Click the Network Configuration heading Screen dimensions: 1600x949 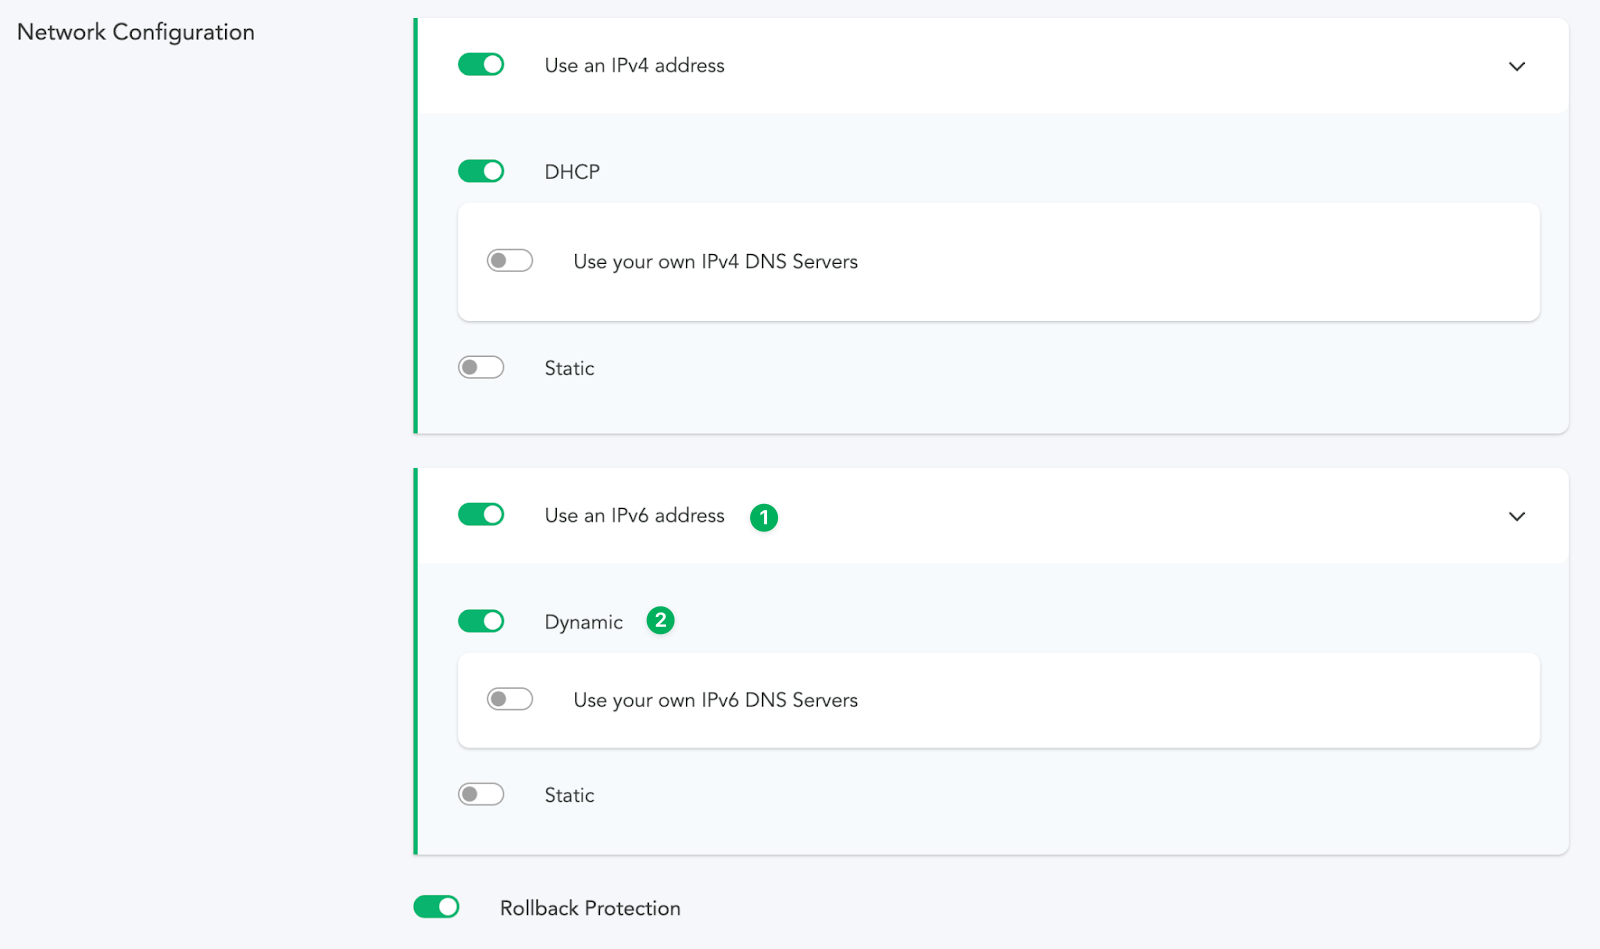pos(136,32)
